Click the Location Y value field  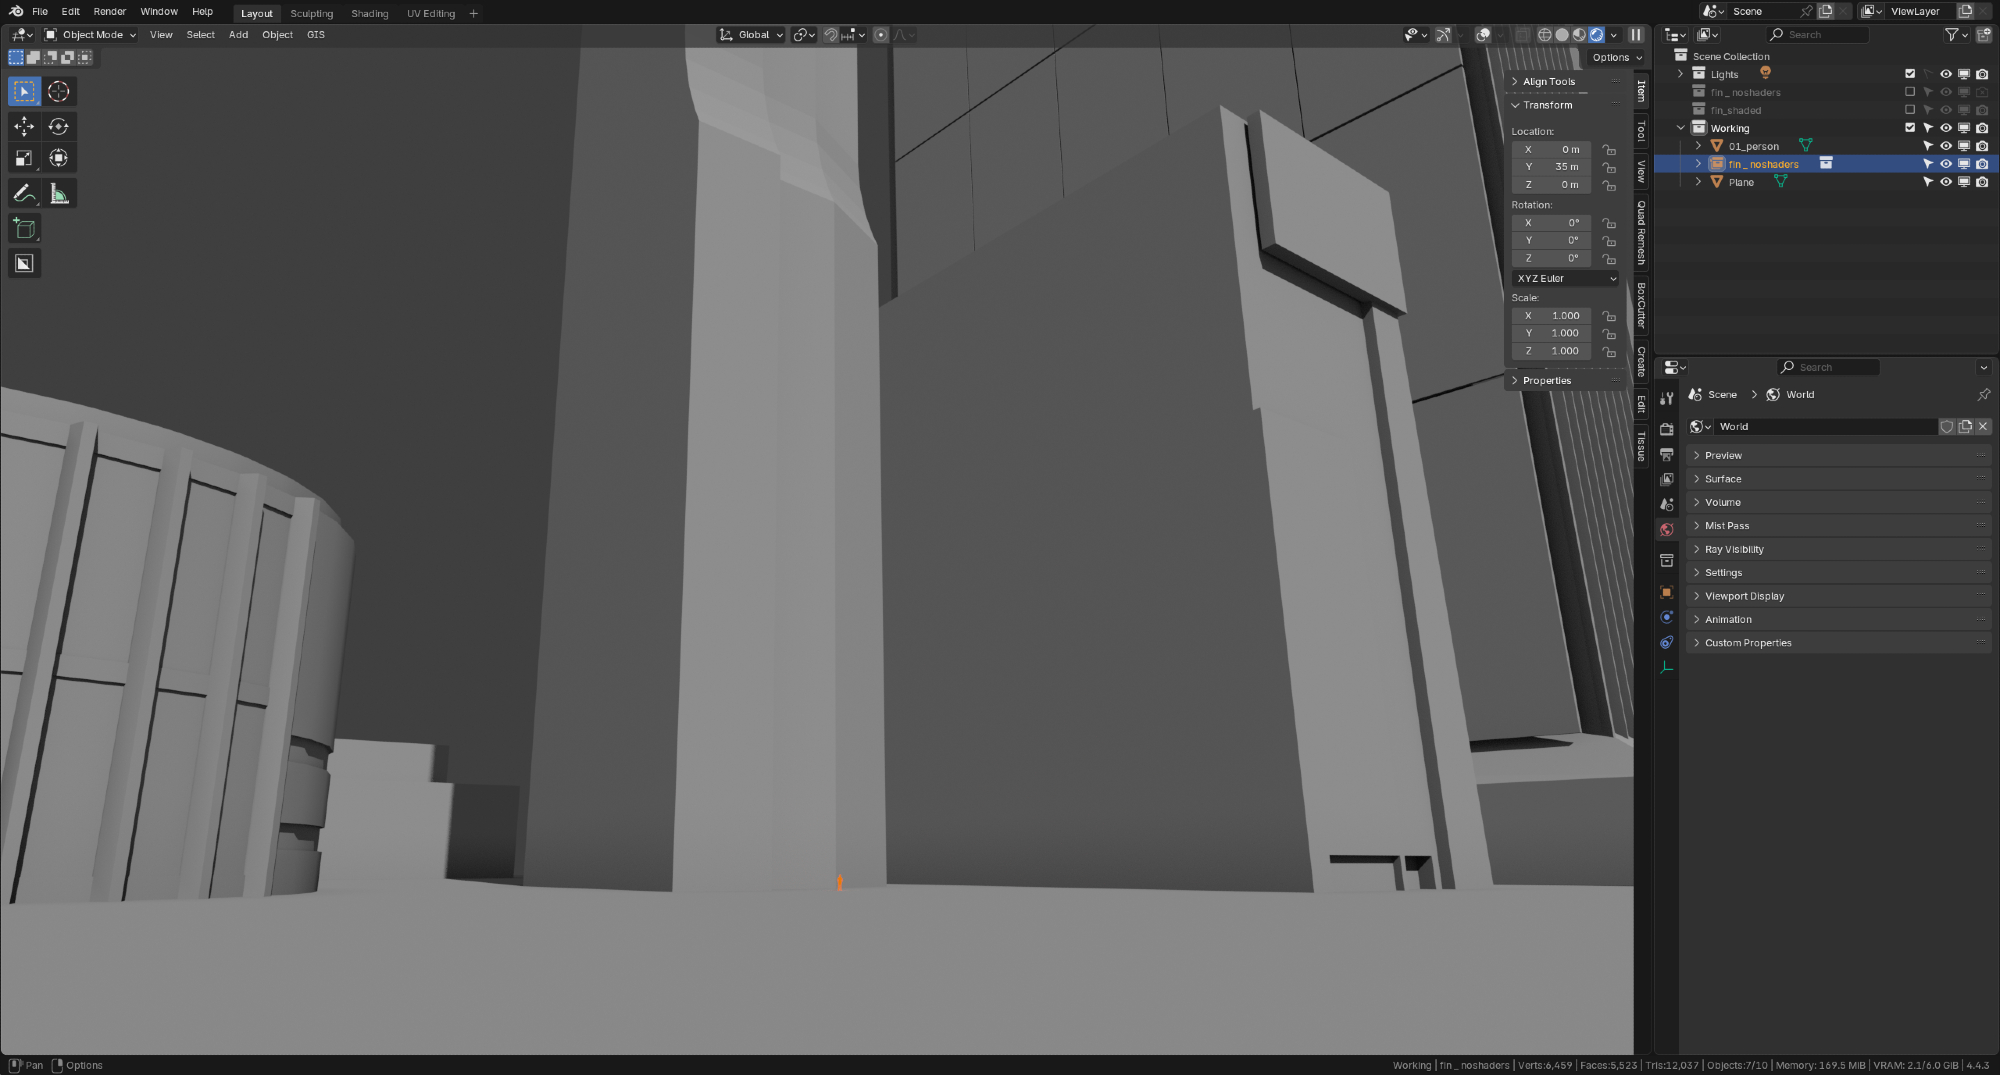click(1551, 167)
